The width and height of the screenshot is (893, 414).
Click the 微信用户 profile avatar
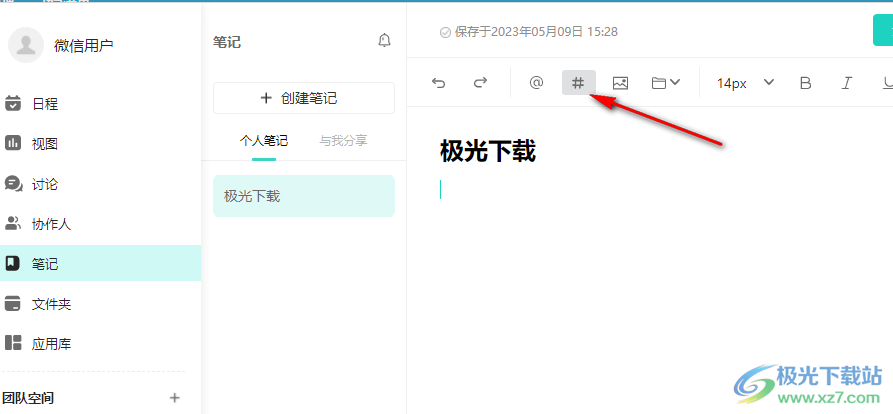coord(26,44)
